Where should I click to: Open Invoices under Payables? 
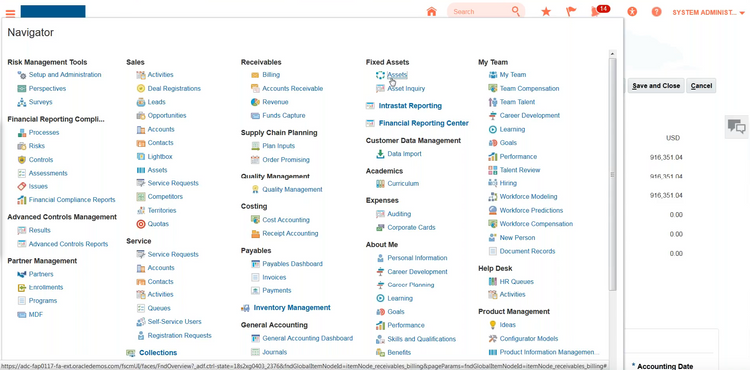[x=274, y=277]
